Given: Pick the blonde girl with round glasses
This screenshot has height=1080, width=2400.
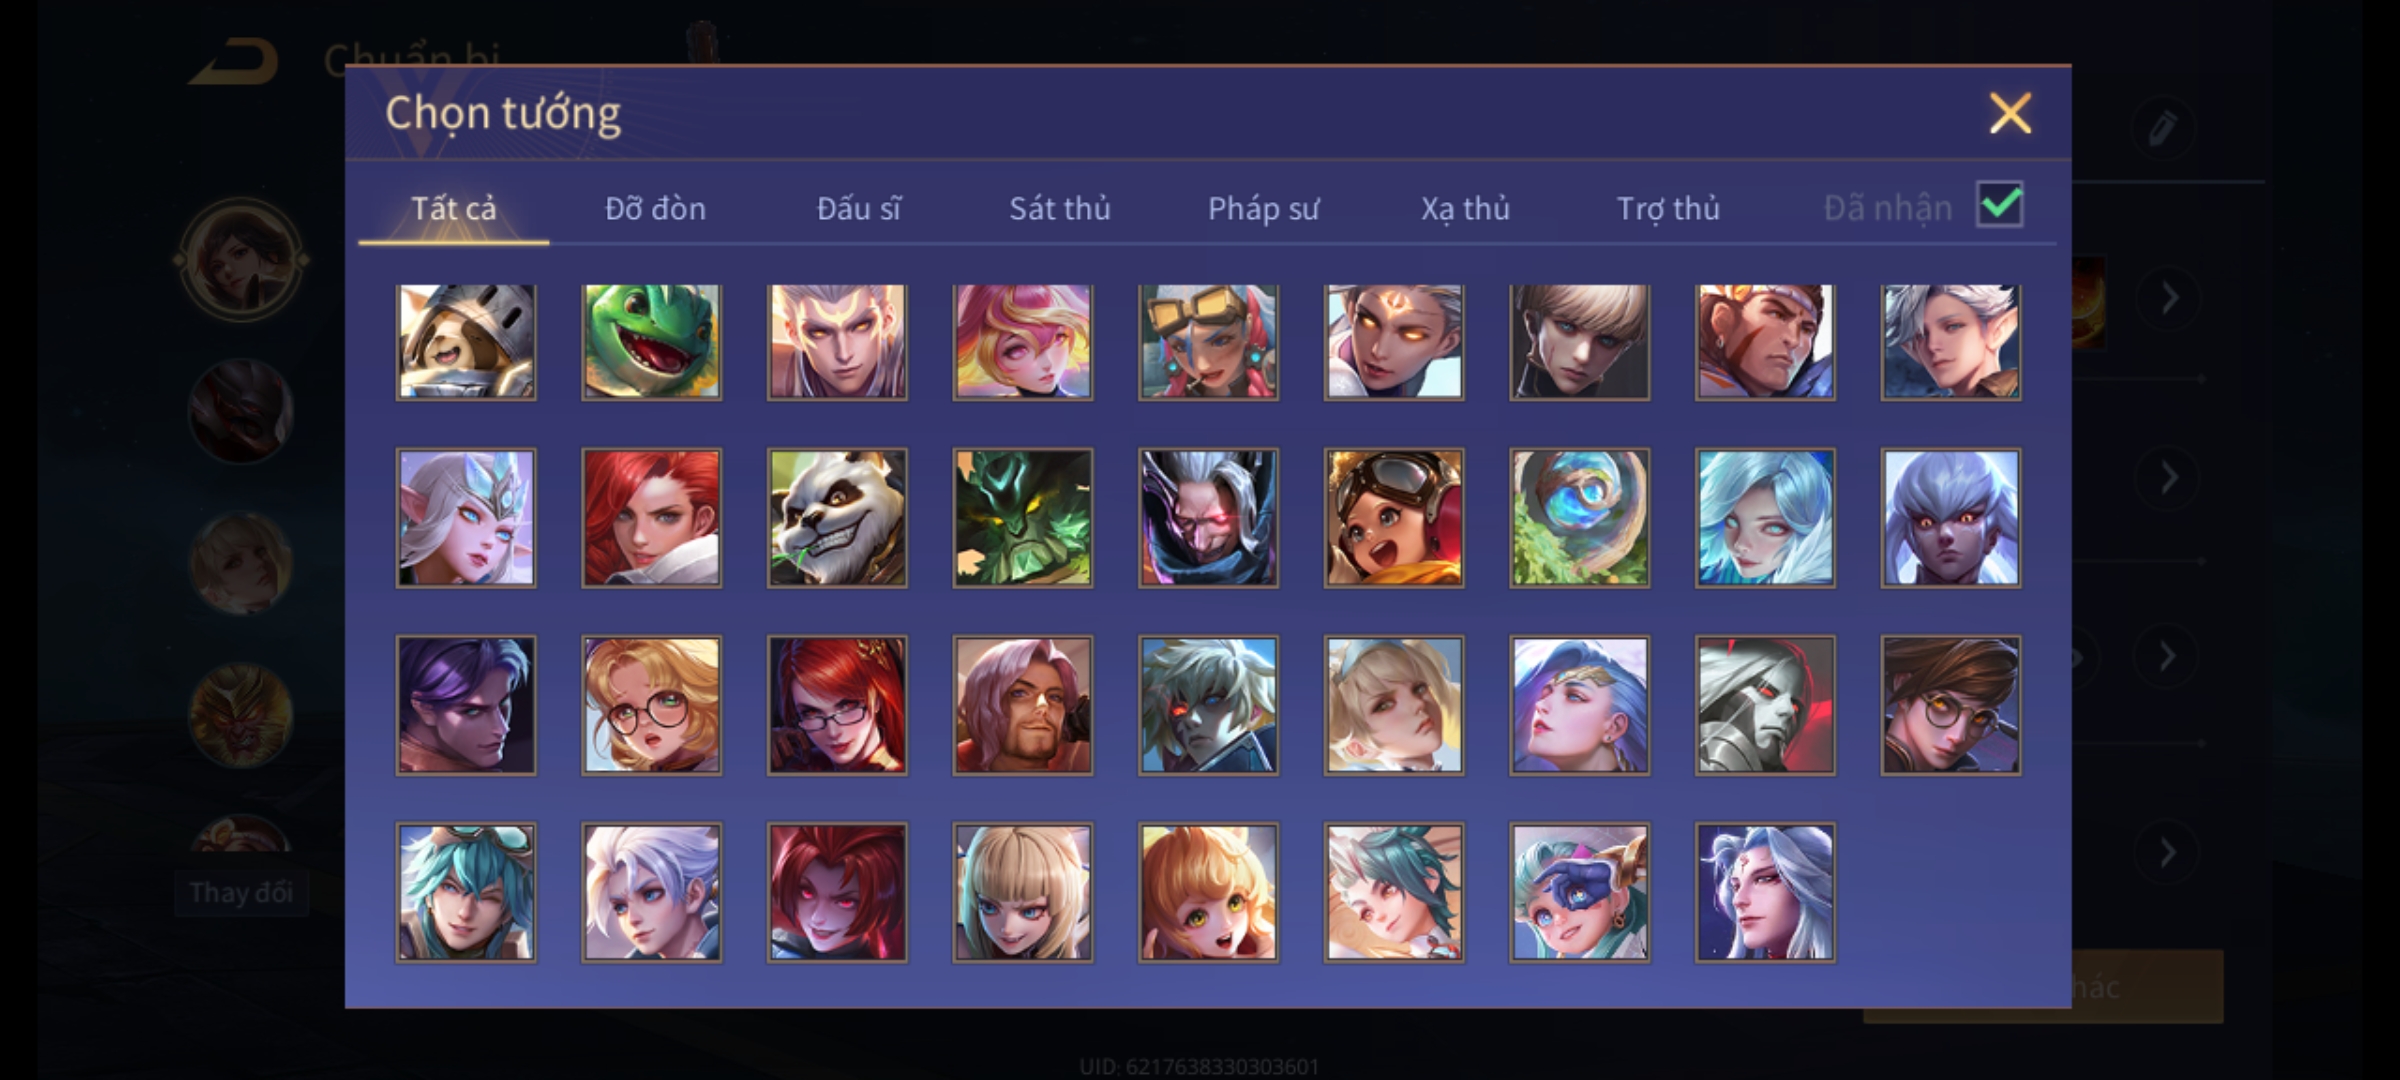Looking at the screenshot, I should (x=651, y=705).
